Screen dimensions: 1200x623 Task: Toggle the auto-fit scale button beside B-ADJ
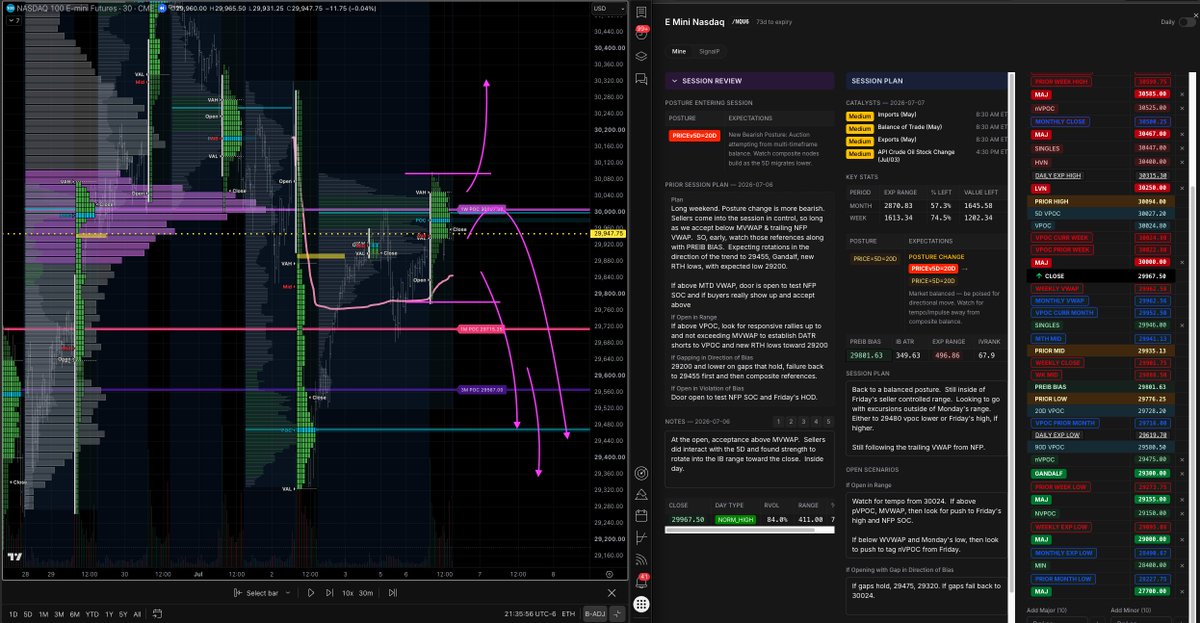pyautogui.click(x=619, y=613)
